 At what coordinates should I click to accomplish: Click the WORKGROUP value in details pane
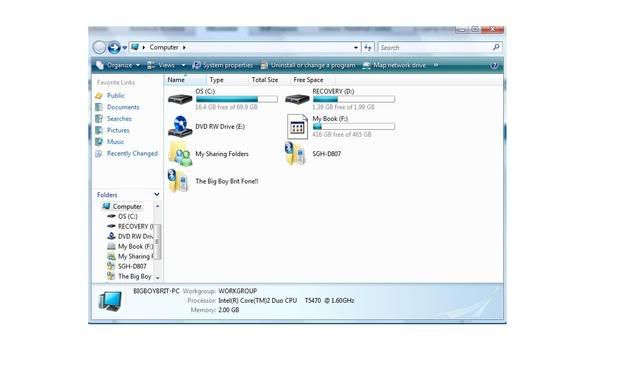[x=238, y=291]
